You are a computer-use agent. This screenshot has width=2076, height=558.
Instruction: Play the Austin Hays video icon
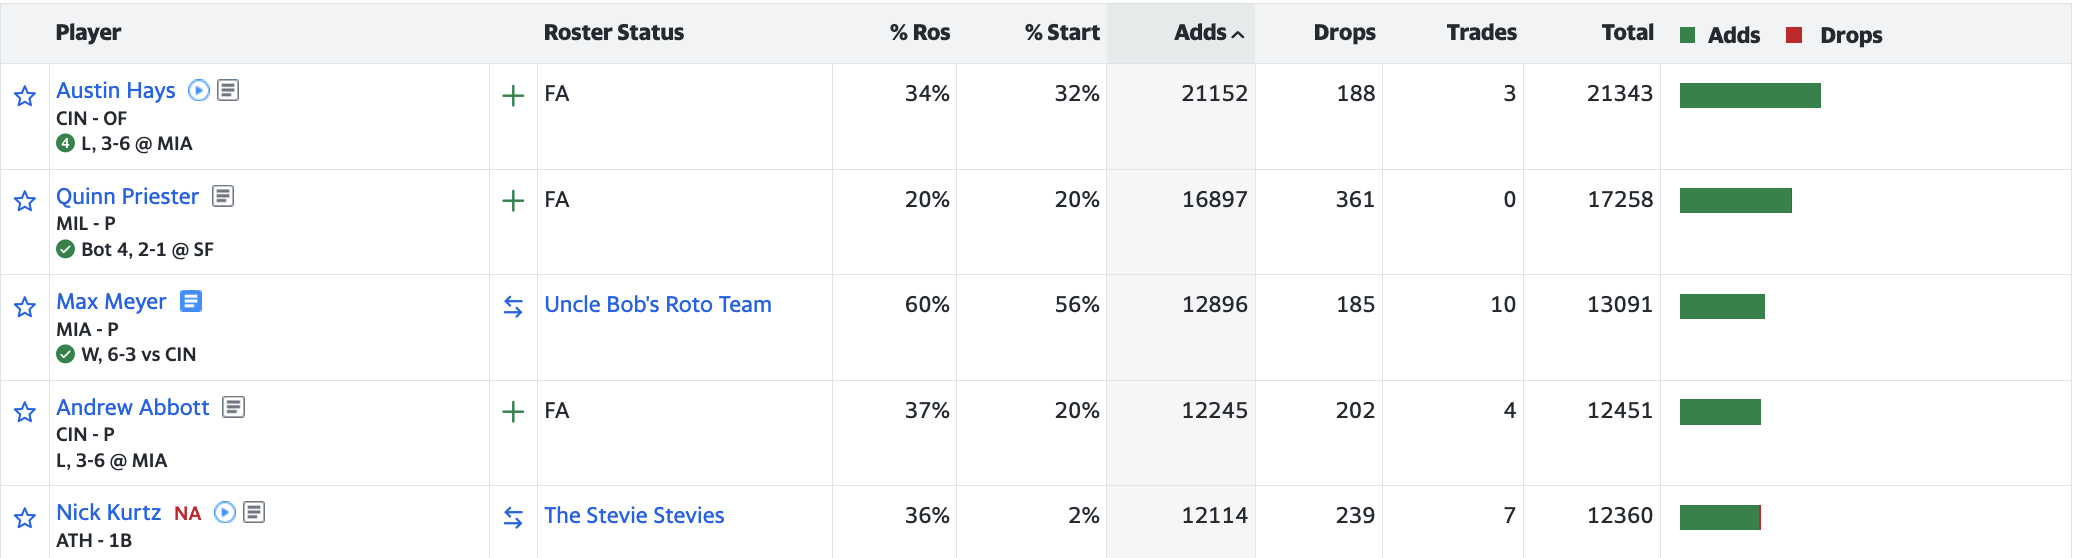point(199,90)
